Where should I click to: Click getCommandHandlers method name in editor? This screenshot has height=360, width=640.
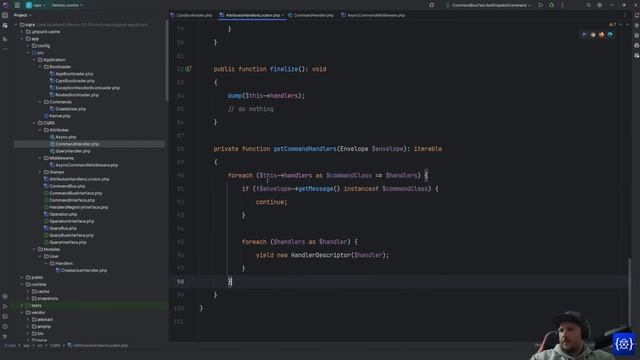(305, 149)
